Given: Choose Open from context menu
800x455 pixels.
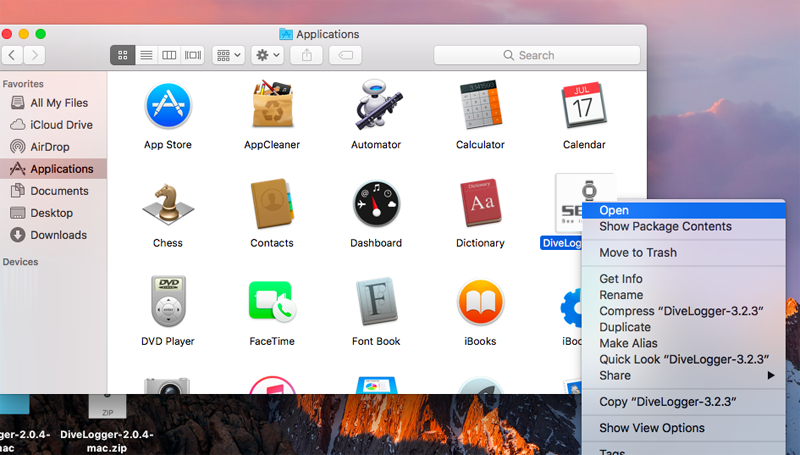Looking at the screenshot, I should (x=684, y=210).
